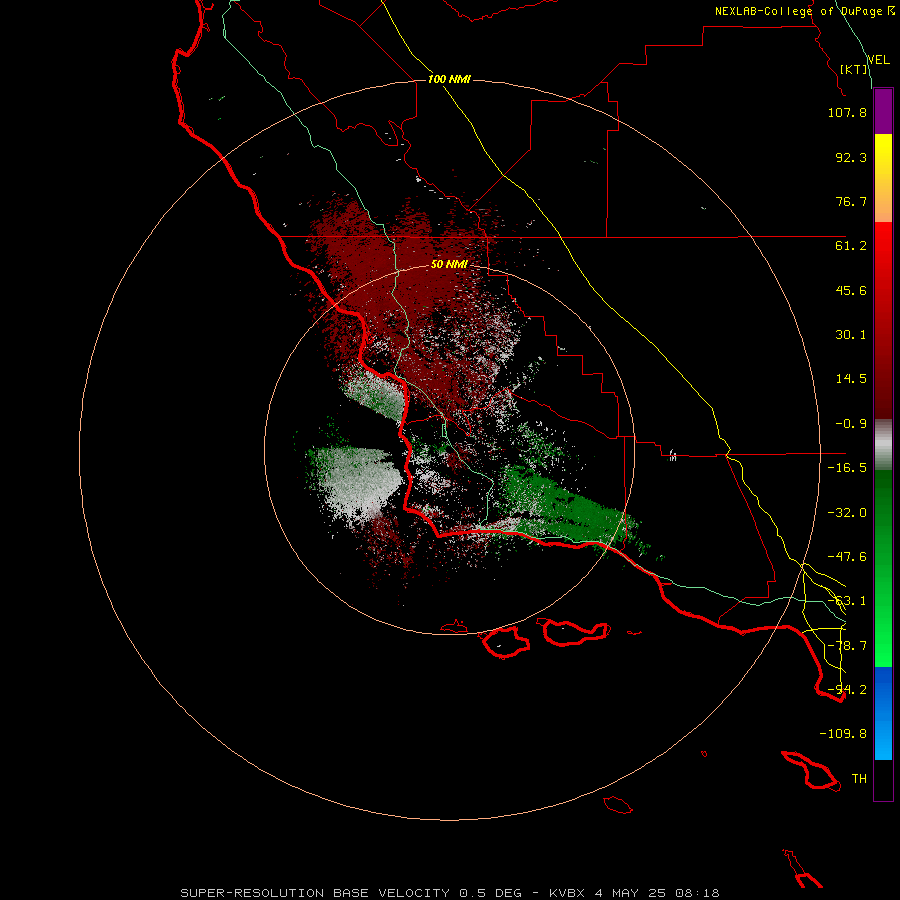Click the 76.7 velocity scale label
The width and height of the screenshot is (900, 900).
click(x=851, y=201)
